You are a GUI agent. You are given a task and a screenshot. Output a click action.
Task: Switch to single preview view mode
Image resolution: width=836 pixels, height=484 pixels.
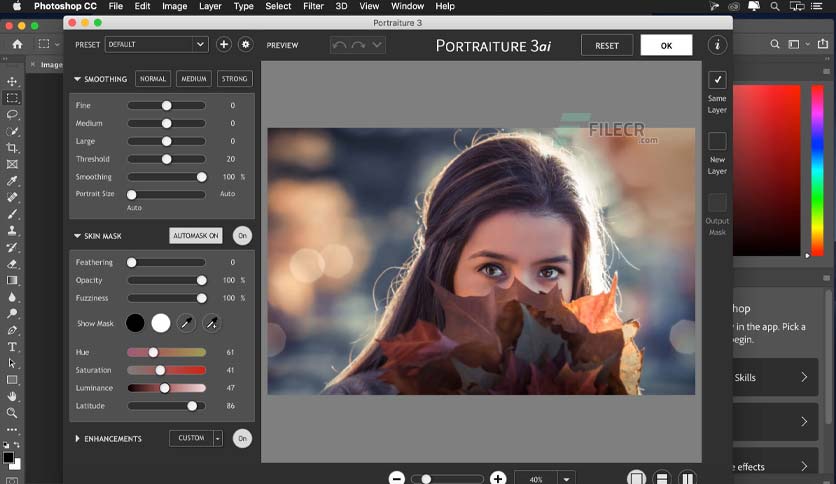point(637,478)
